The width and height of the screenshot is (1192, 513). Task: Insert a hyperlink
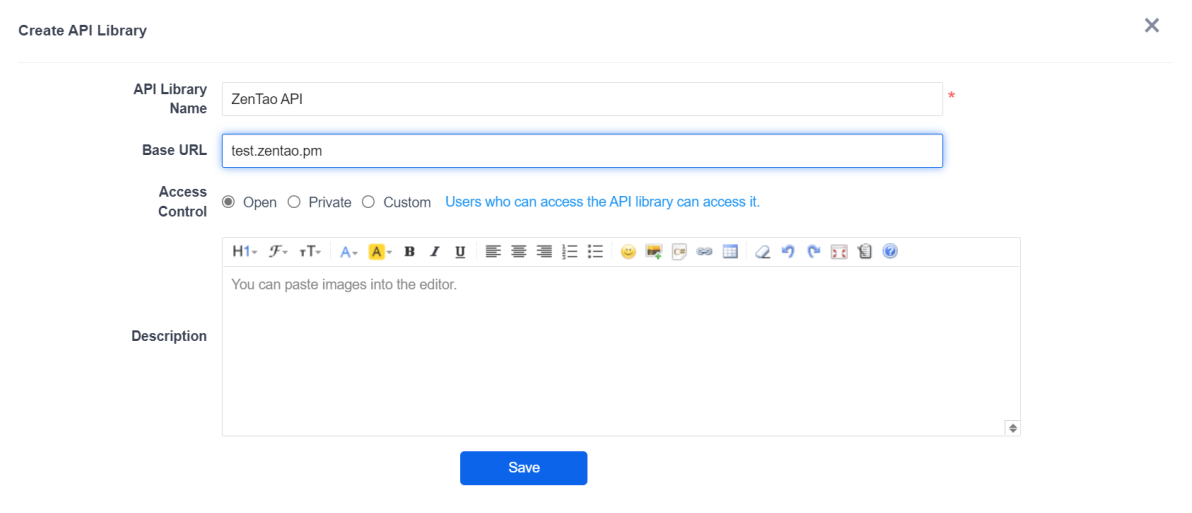tap(705, 252)
